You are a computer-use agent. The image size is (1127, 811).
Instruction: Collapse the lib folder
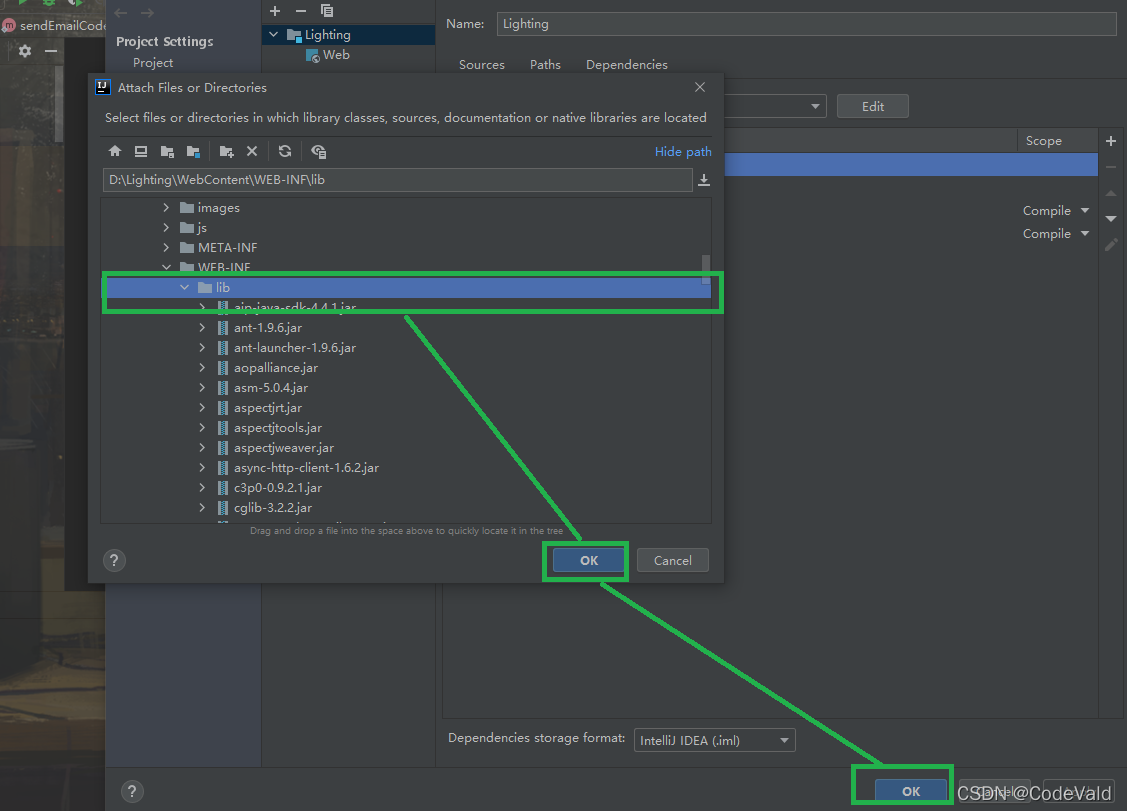185,288
